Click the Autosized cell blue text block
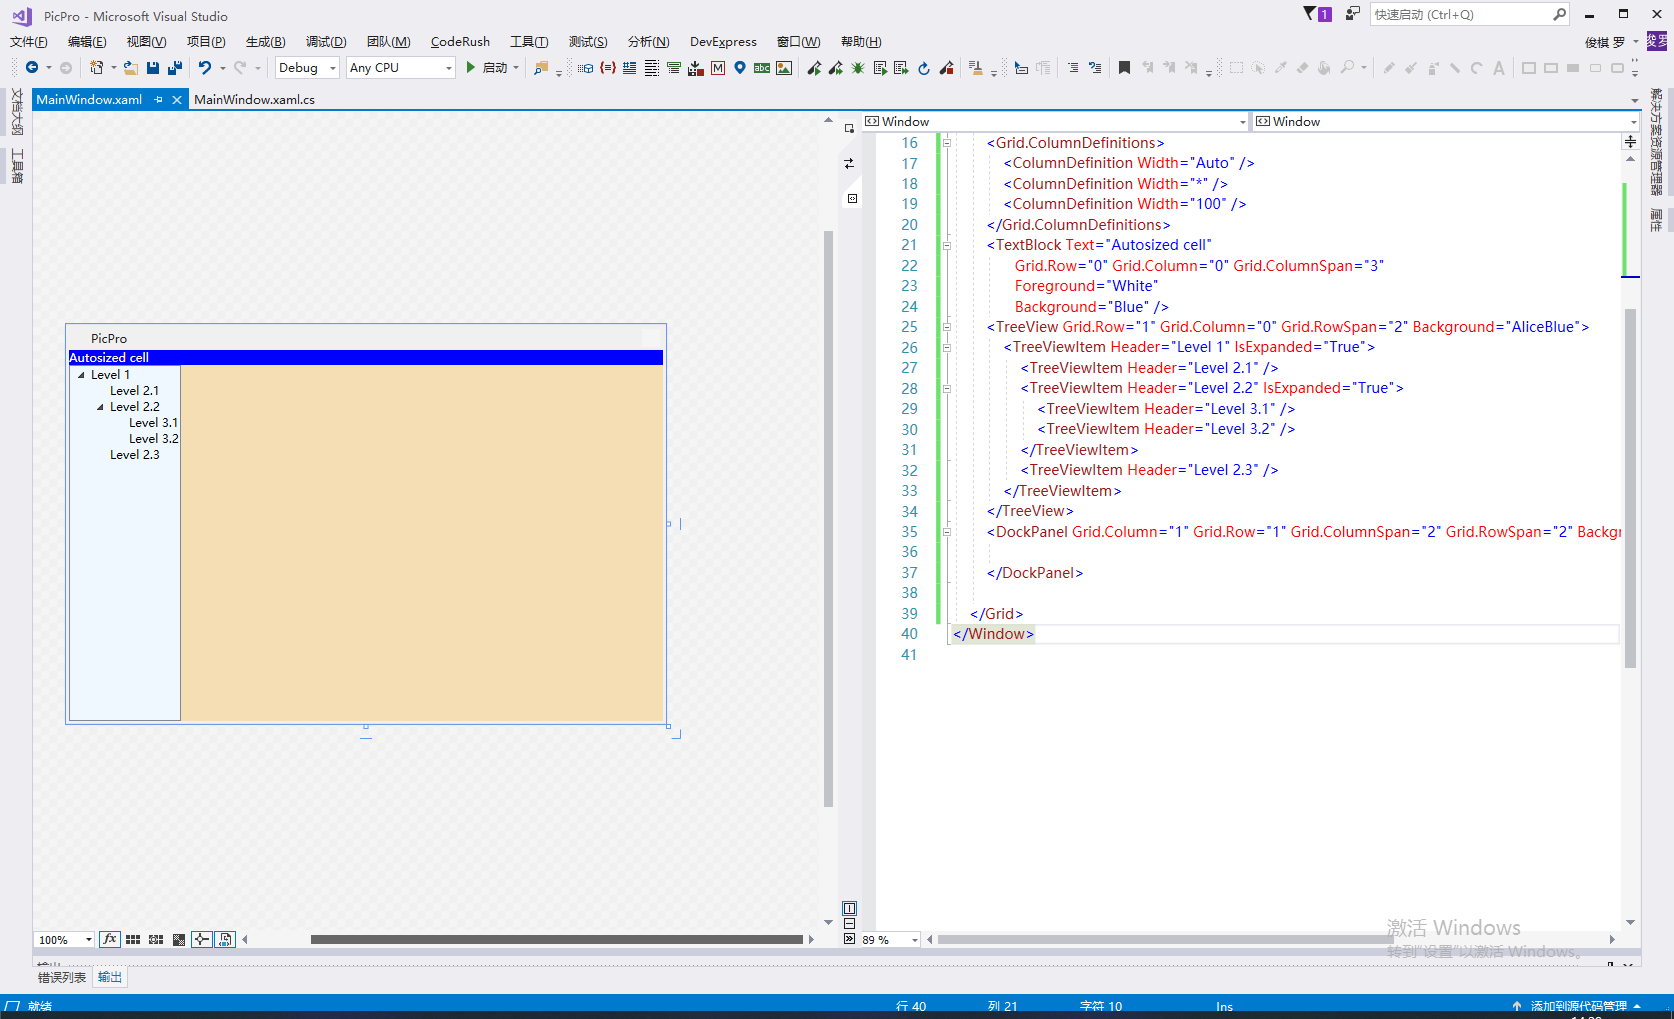The height and width of the screenshot is (1019, 1674). [365, 358]
